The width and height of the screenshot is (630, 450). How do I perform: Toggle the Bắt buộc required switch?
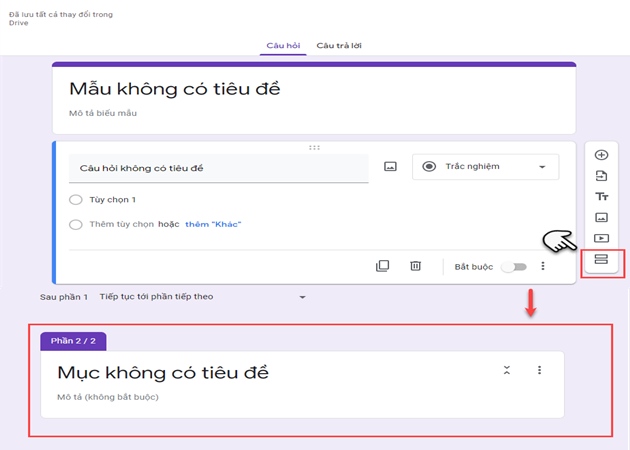[515, 267]
